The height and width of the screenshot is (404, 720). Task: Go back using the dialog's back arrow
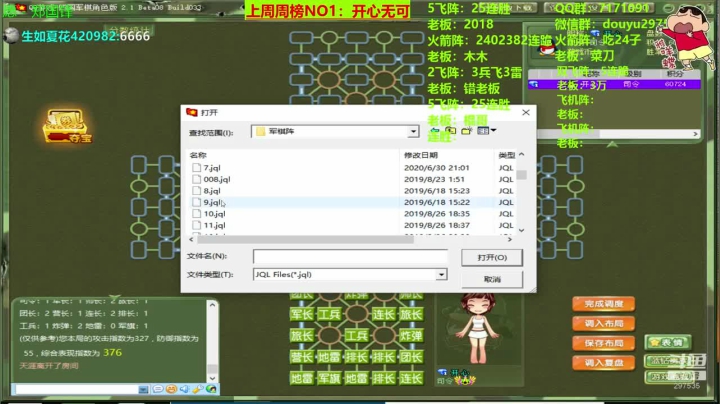pyautogui.click(x=435, y=131)
